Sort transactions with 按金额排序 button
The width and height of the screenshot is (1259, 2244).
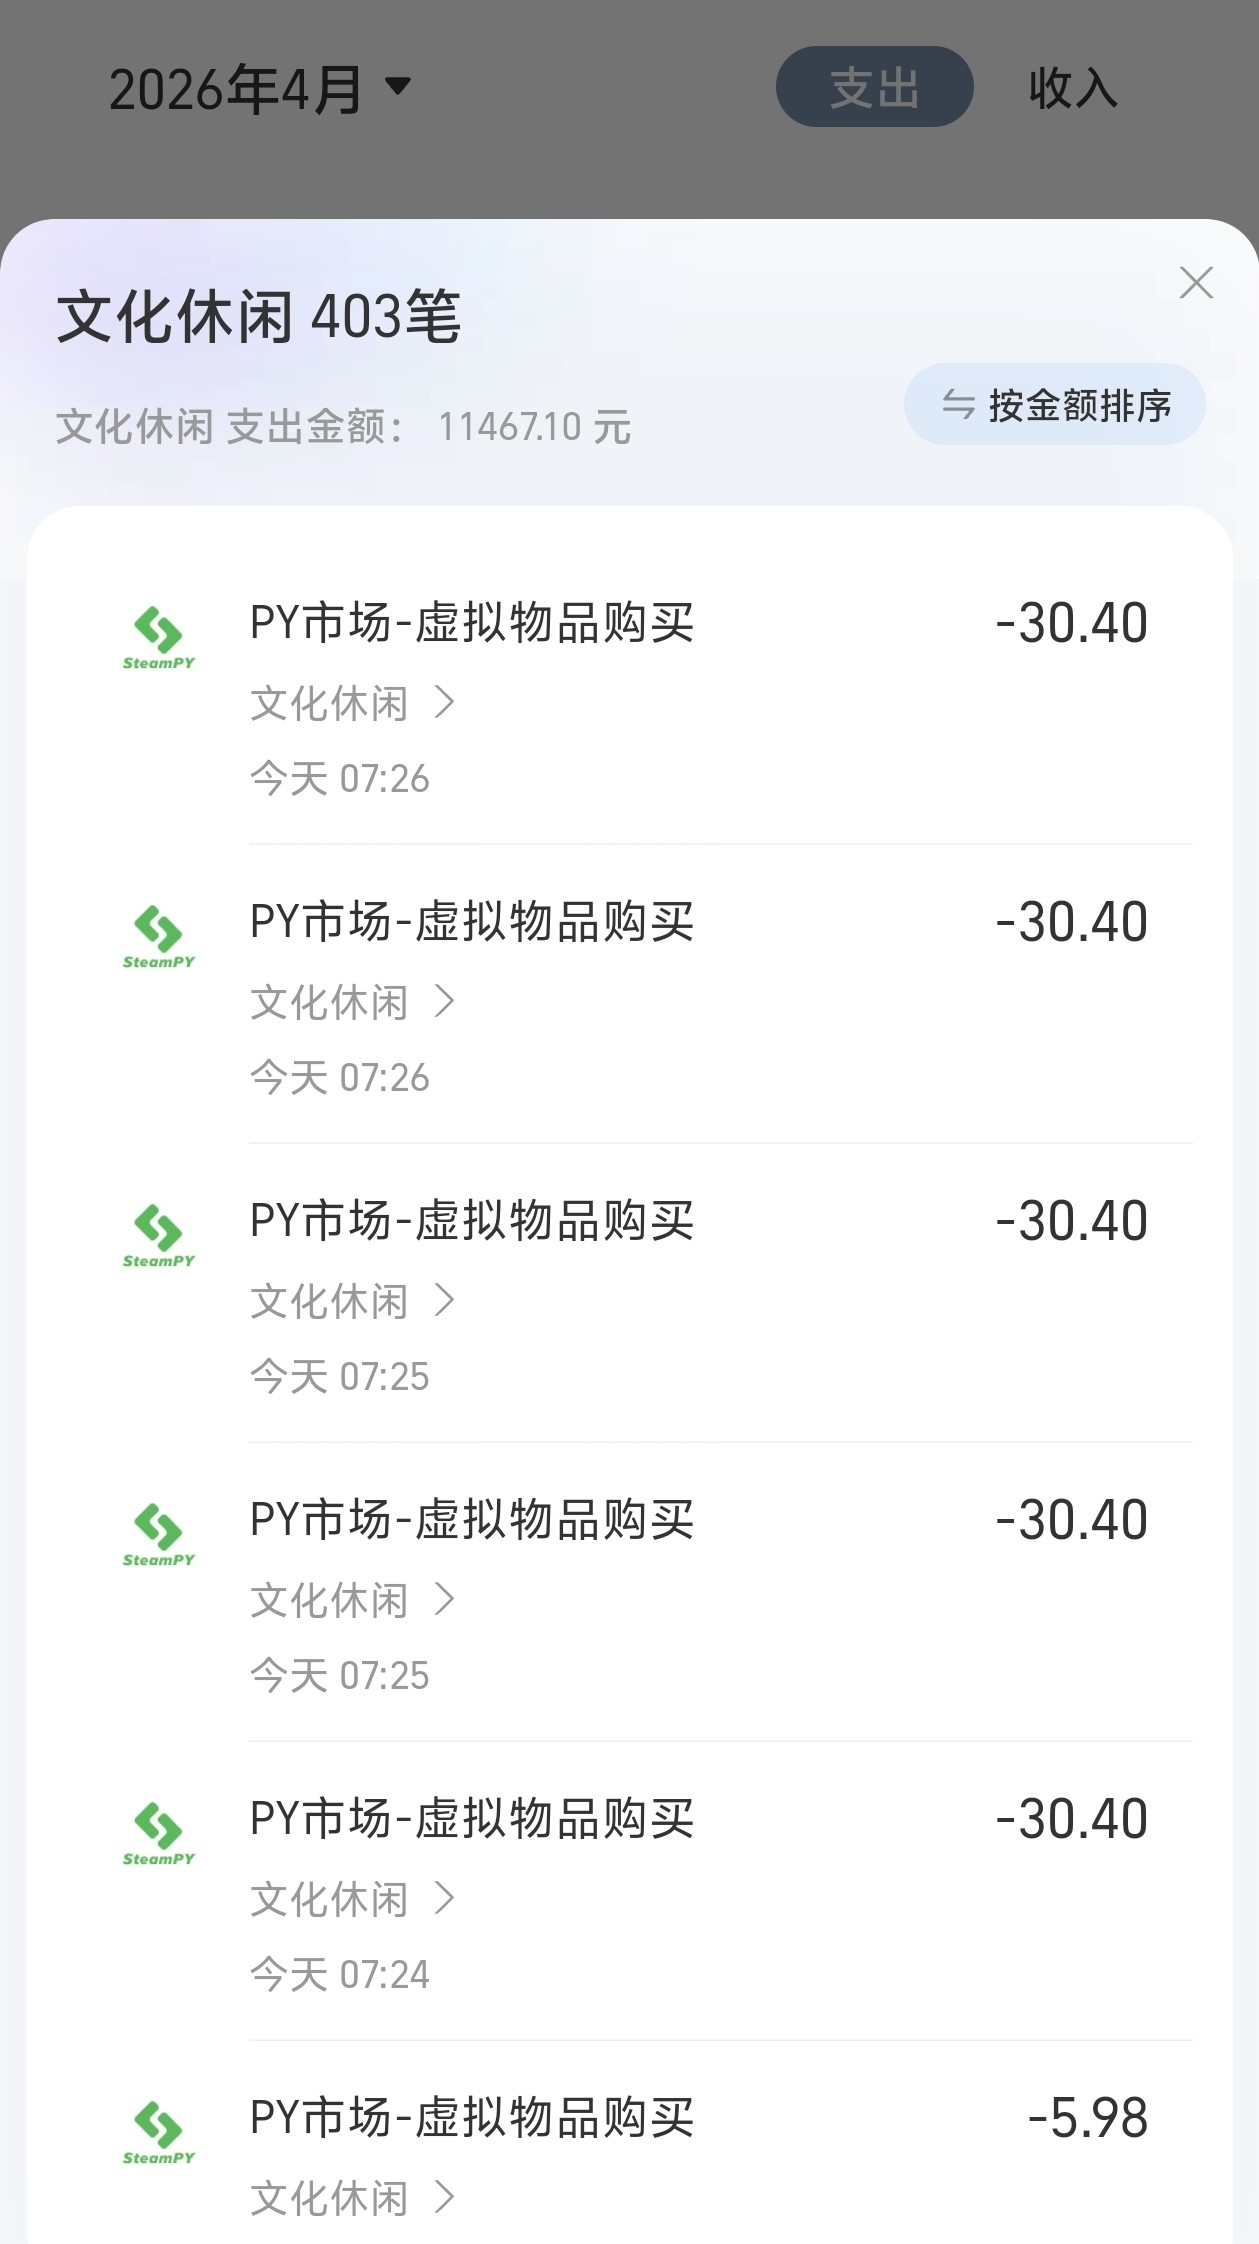click(1054, 404)
